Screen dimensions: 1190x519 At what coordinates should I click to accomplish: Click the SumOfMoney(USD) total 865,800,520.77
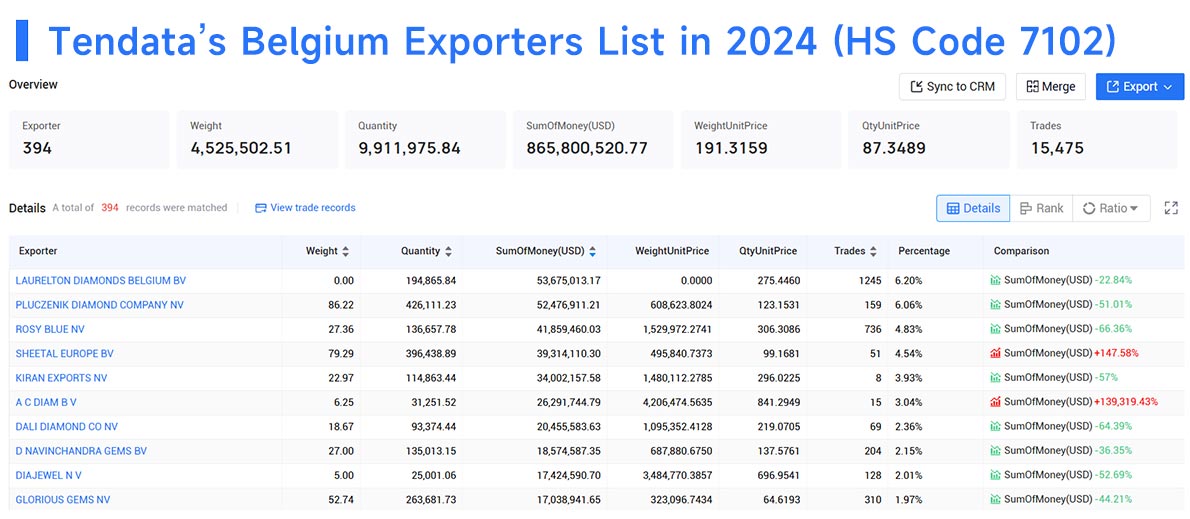click(587, 149)
